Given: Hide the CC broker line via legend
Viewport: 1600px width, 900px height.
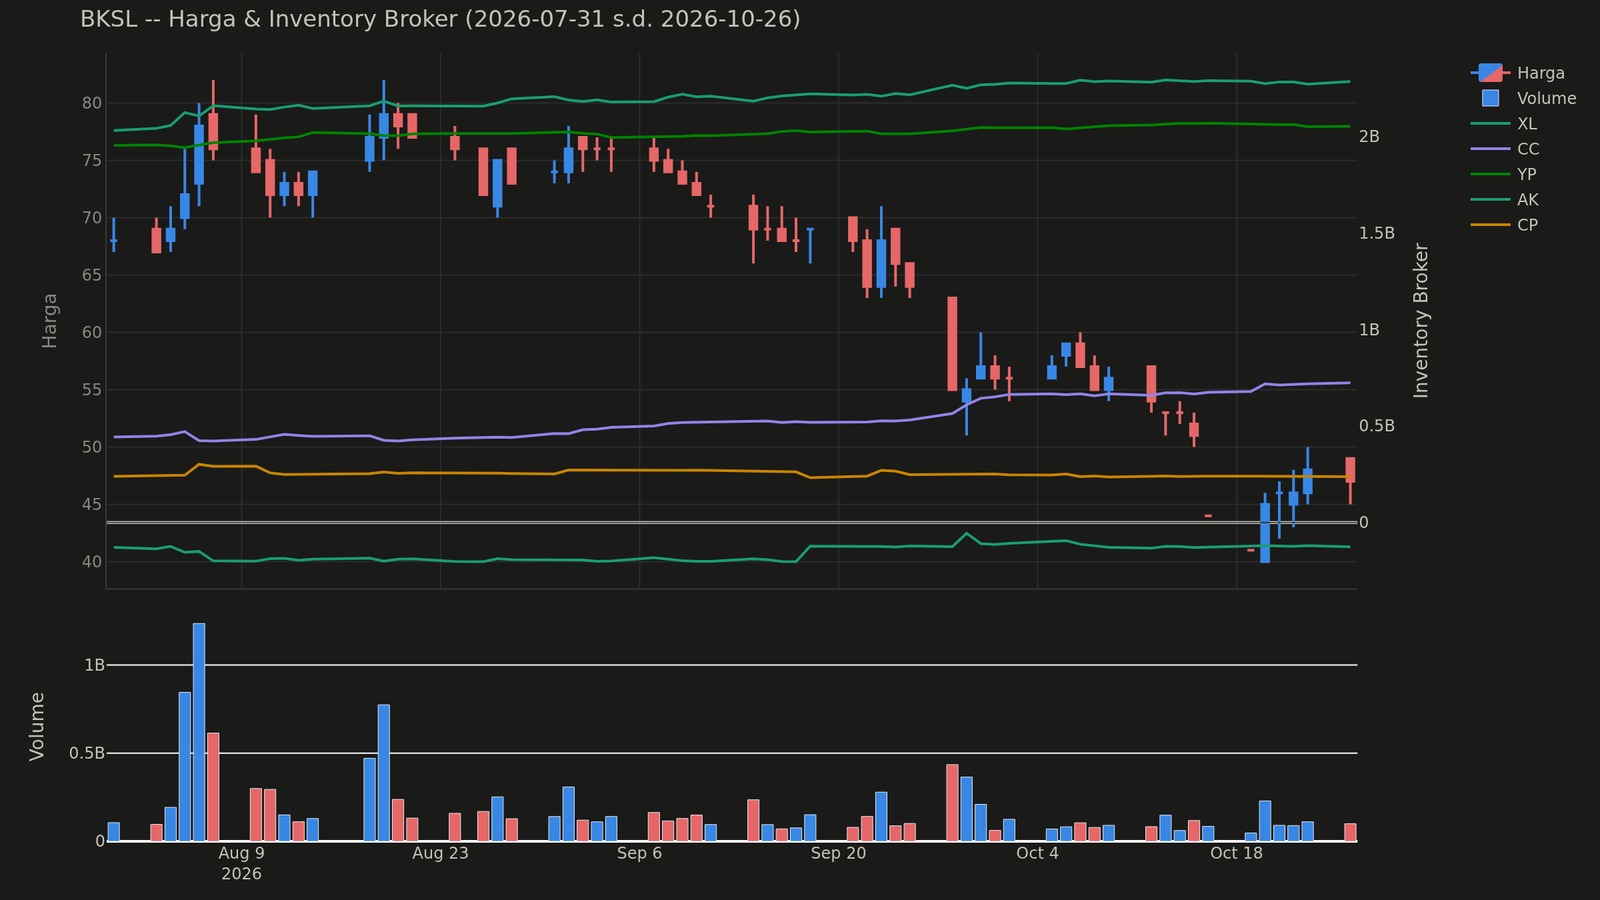Looking at the screenshot, I should [x=1505, y=149].
